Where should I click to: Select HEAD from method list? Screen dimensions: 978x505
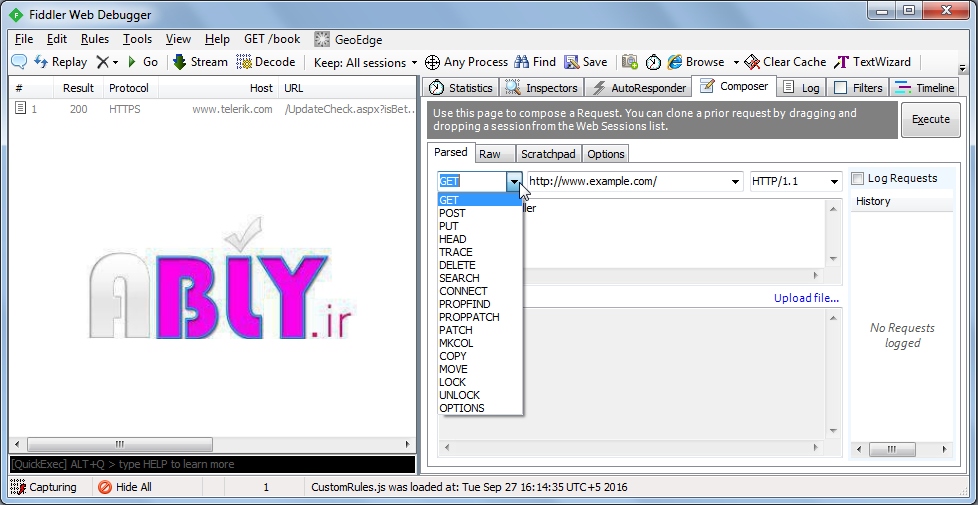(480, 239)
